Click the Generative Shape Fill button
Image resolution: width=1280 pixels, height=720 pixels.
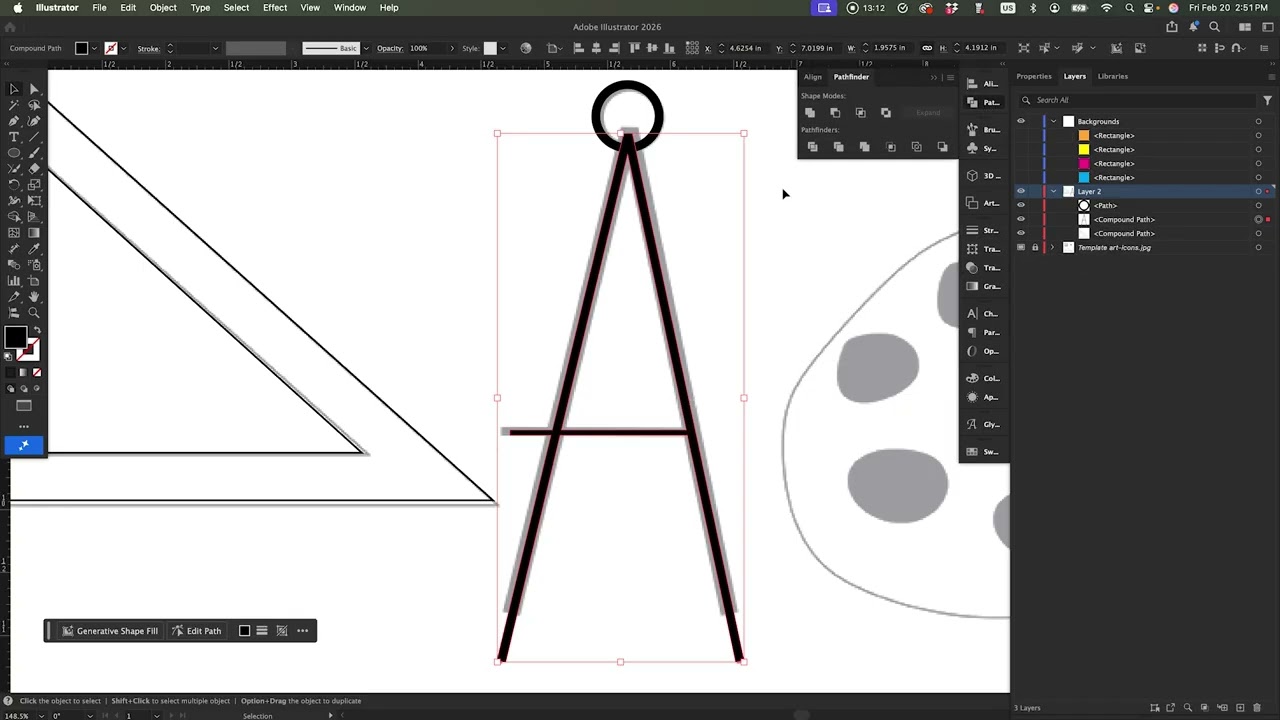(110, 631)
